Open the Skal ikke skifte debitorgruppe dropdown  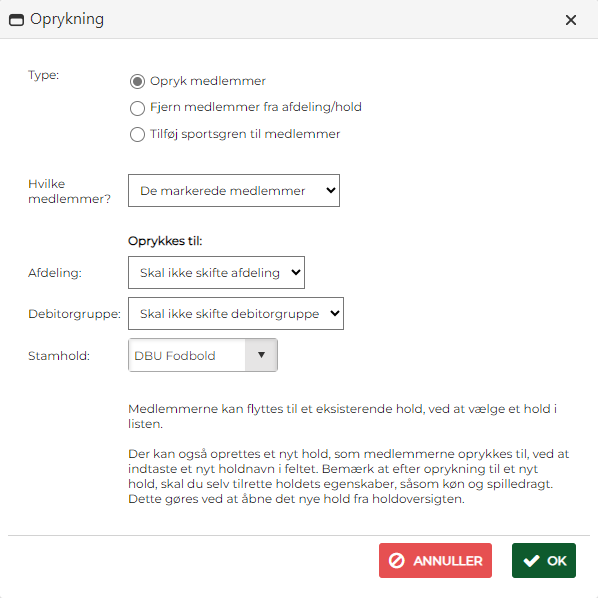click(x=236, y=313)
